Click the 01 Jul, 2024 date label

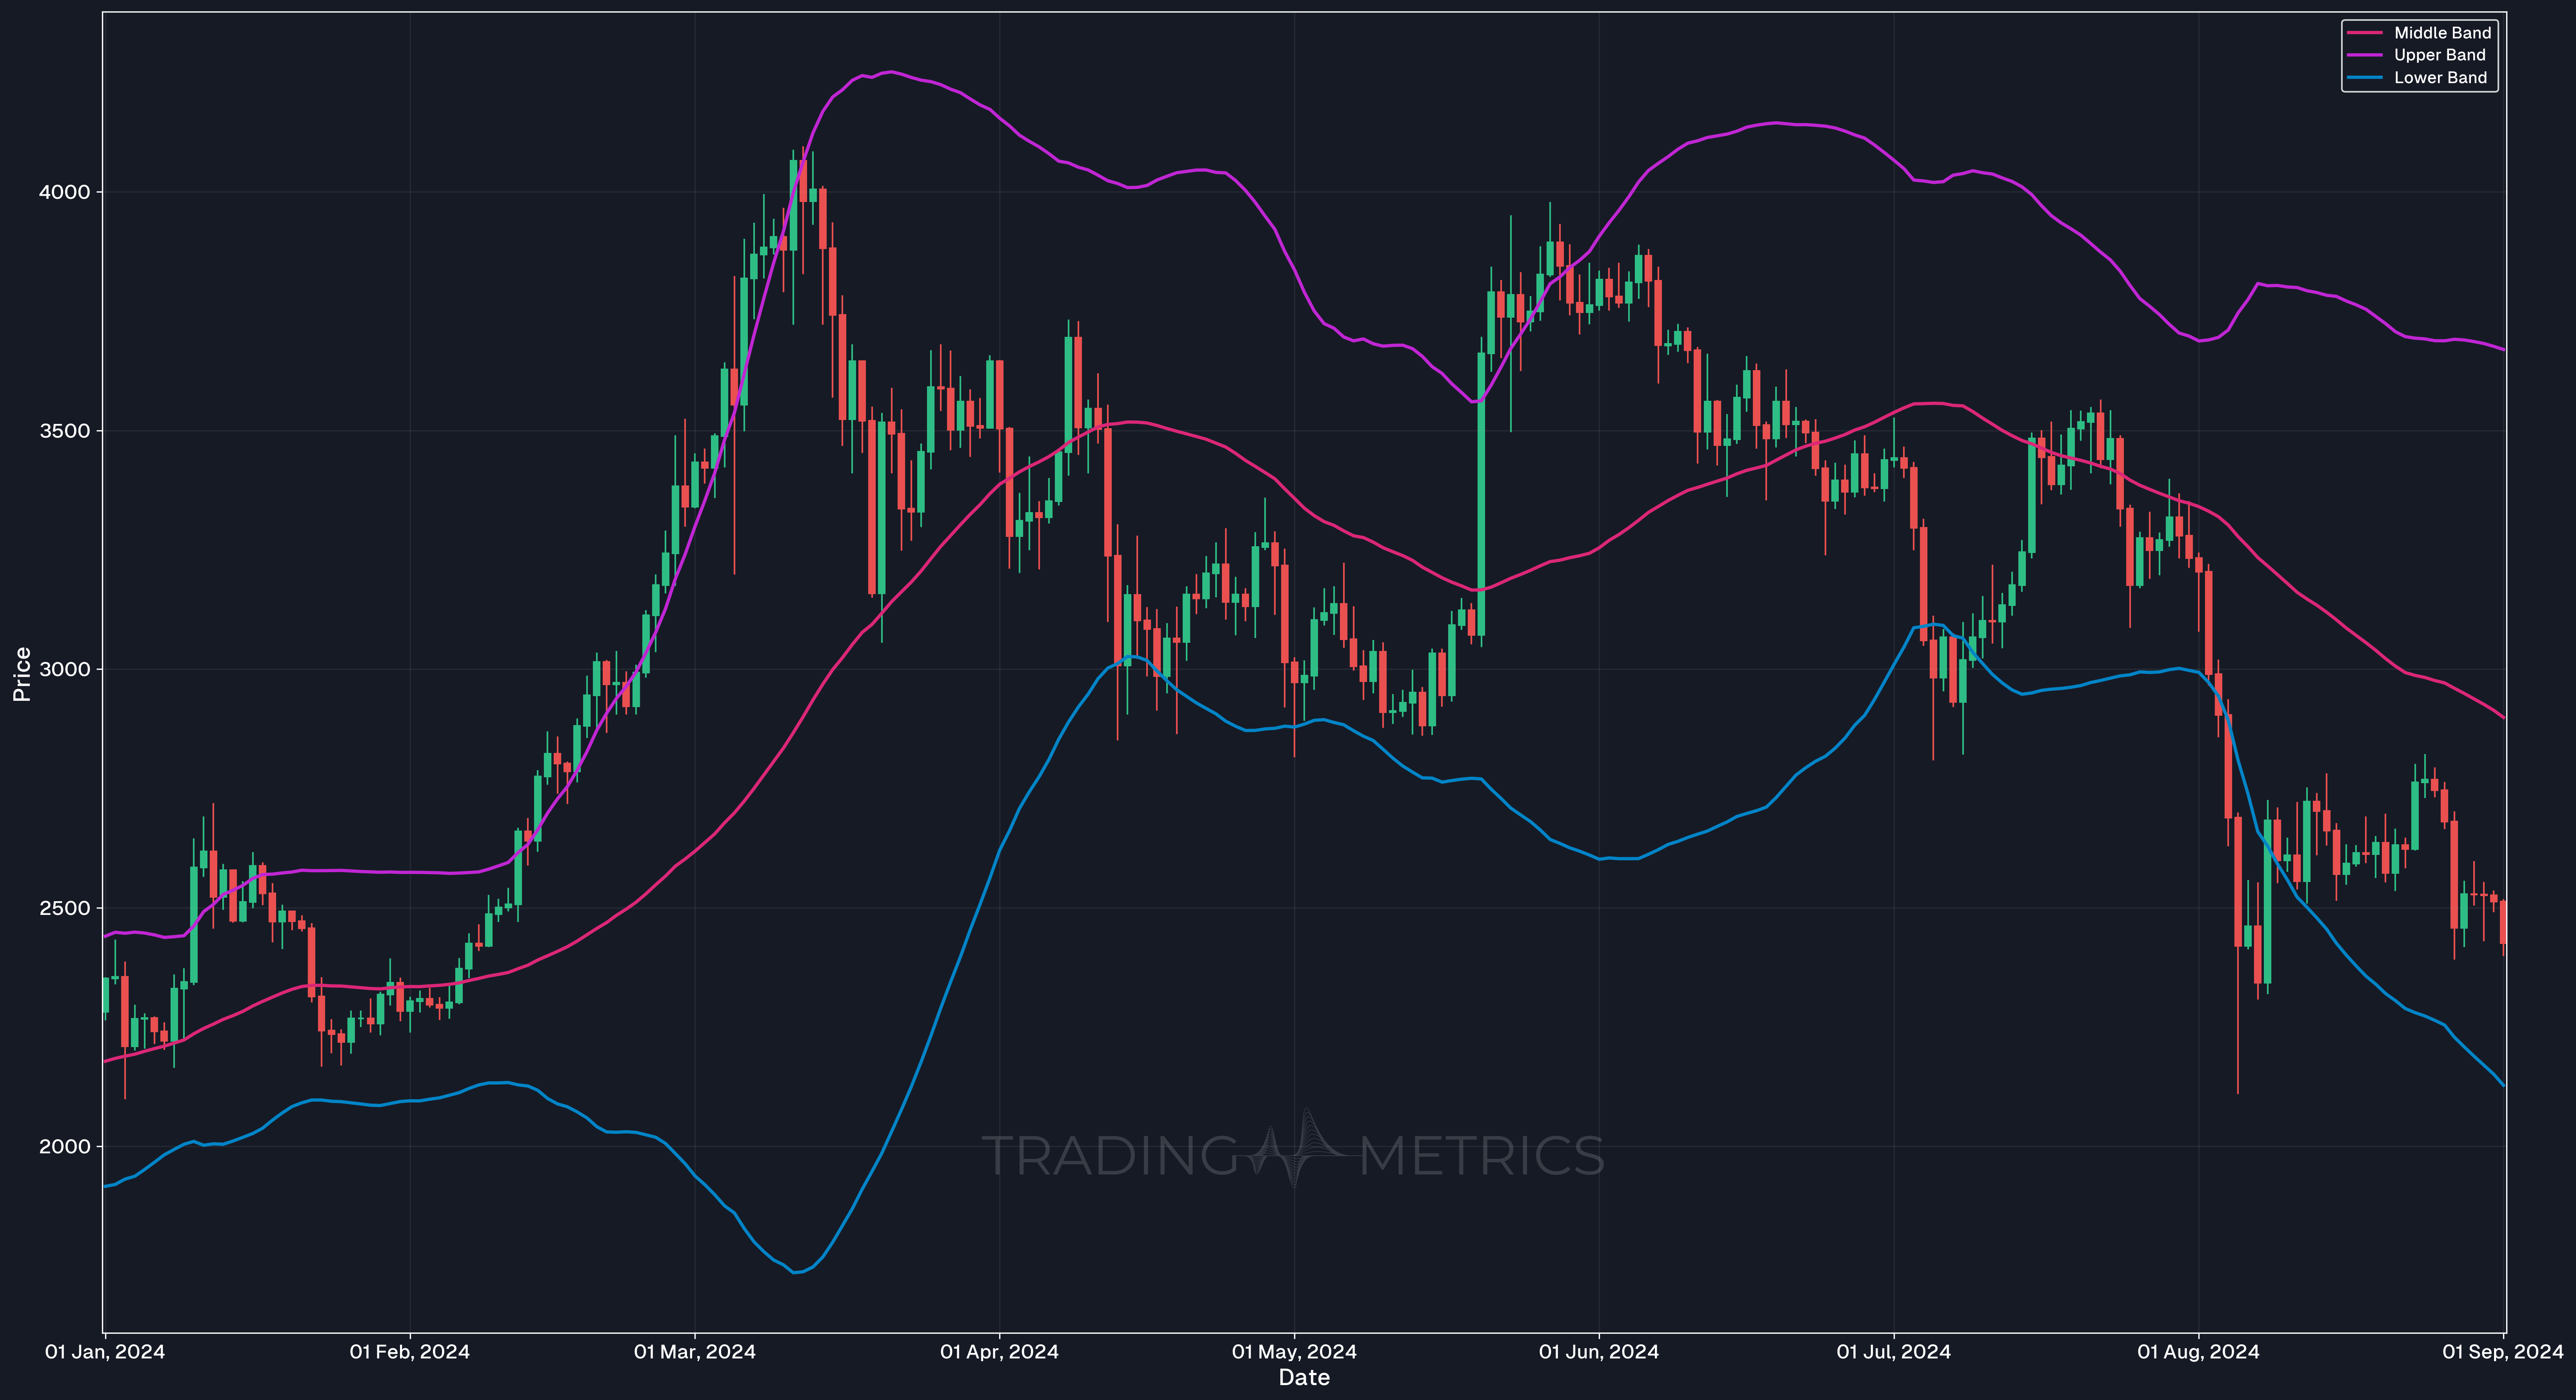point(1894,1352)
